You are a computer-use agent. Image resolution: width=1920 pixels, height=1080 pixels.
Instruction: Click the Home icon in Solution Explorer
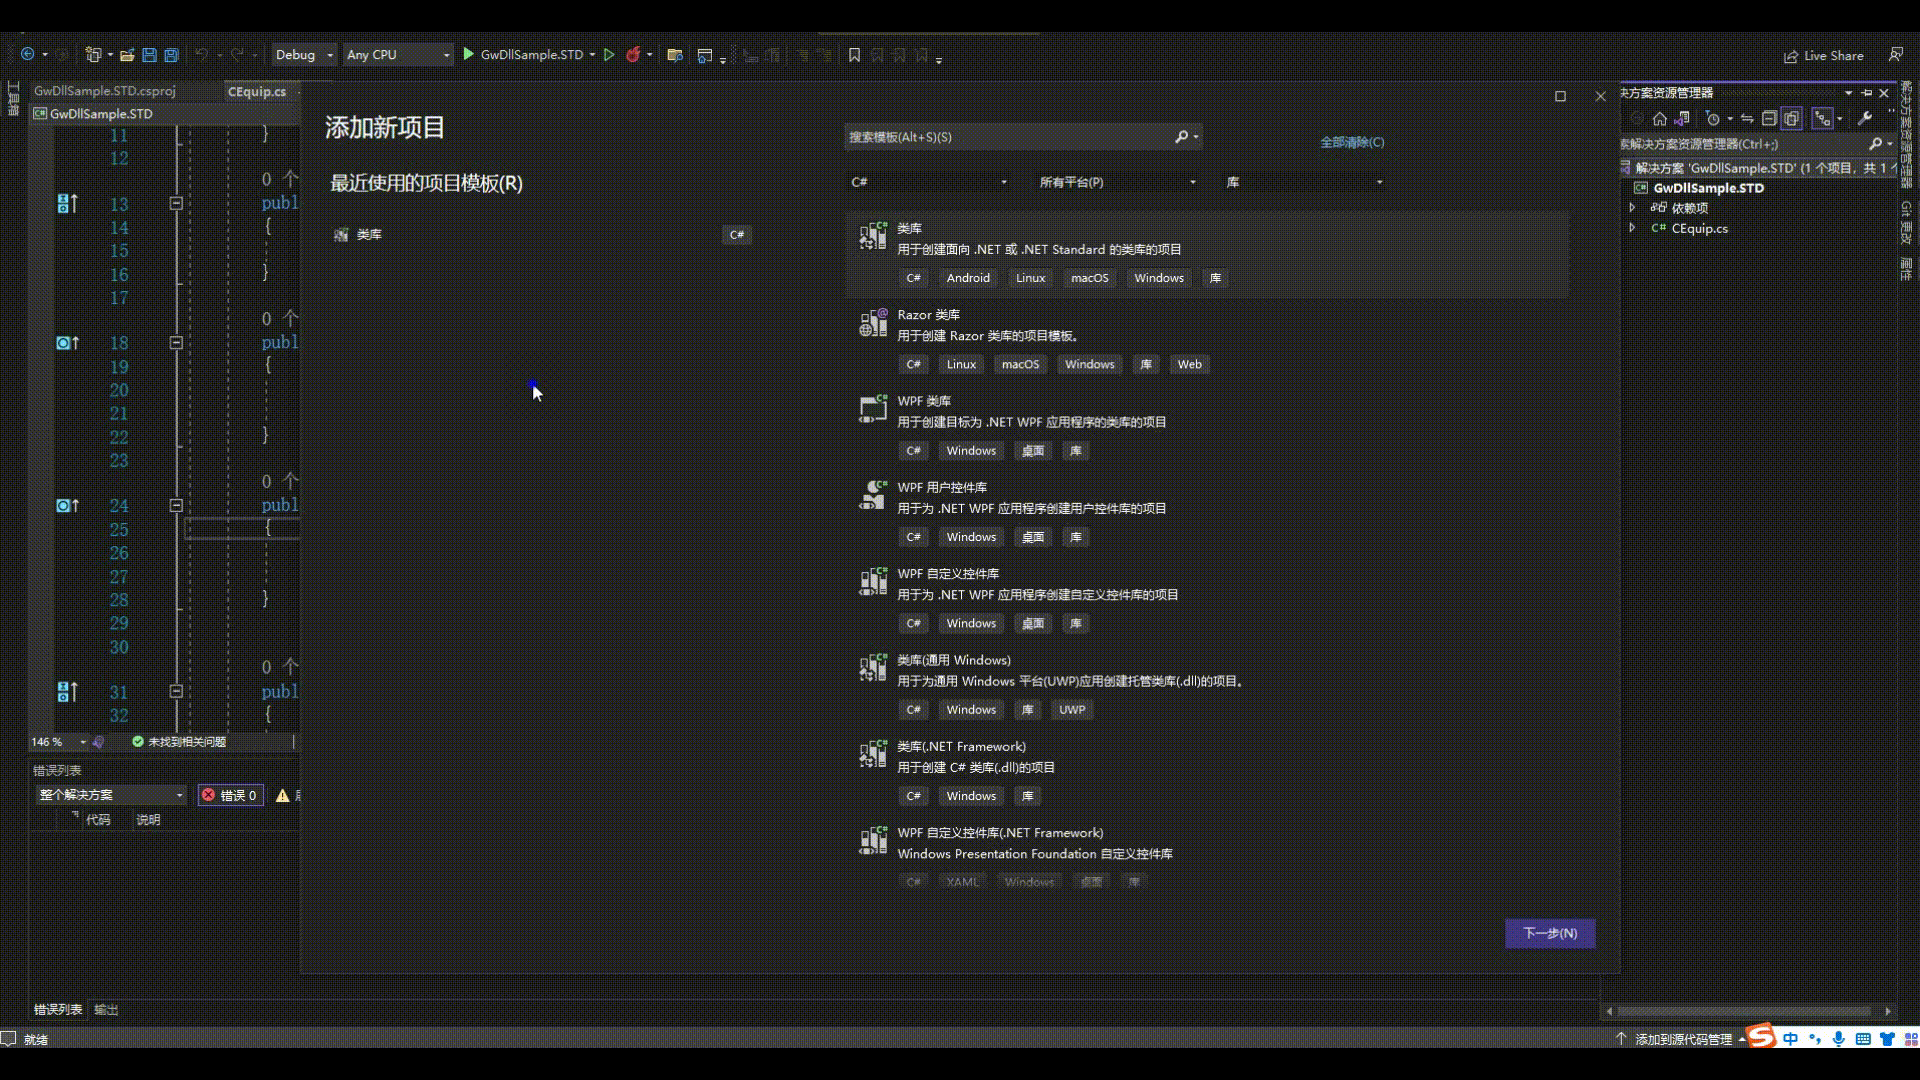(1660, 118)
